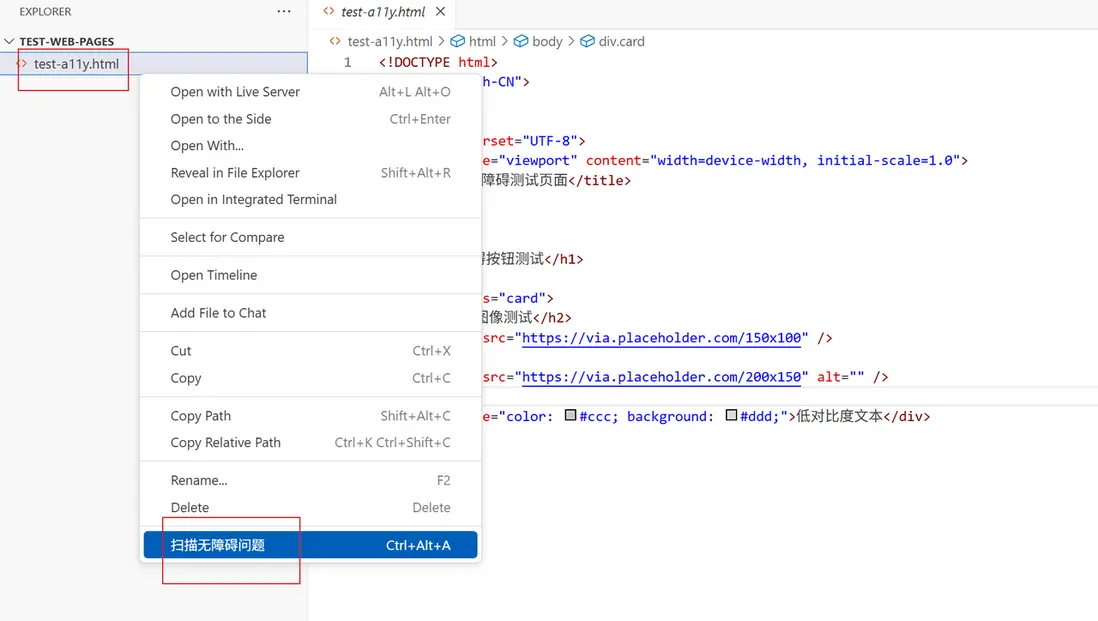Follow the 200x150 placeholder URL link

663,377
